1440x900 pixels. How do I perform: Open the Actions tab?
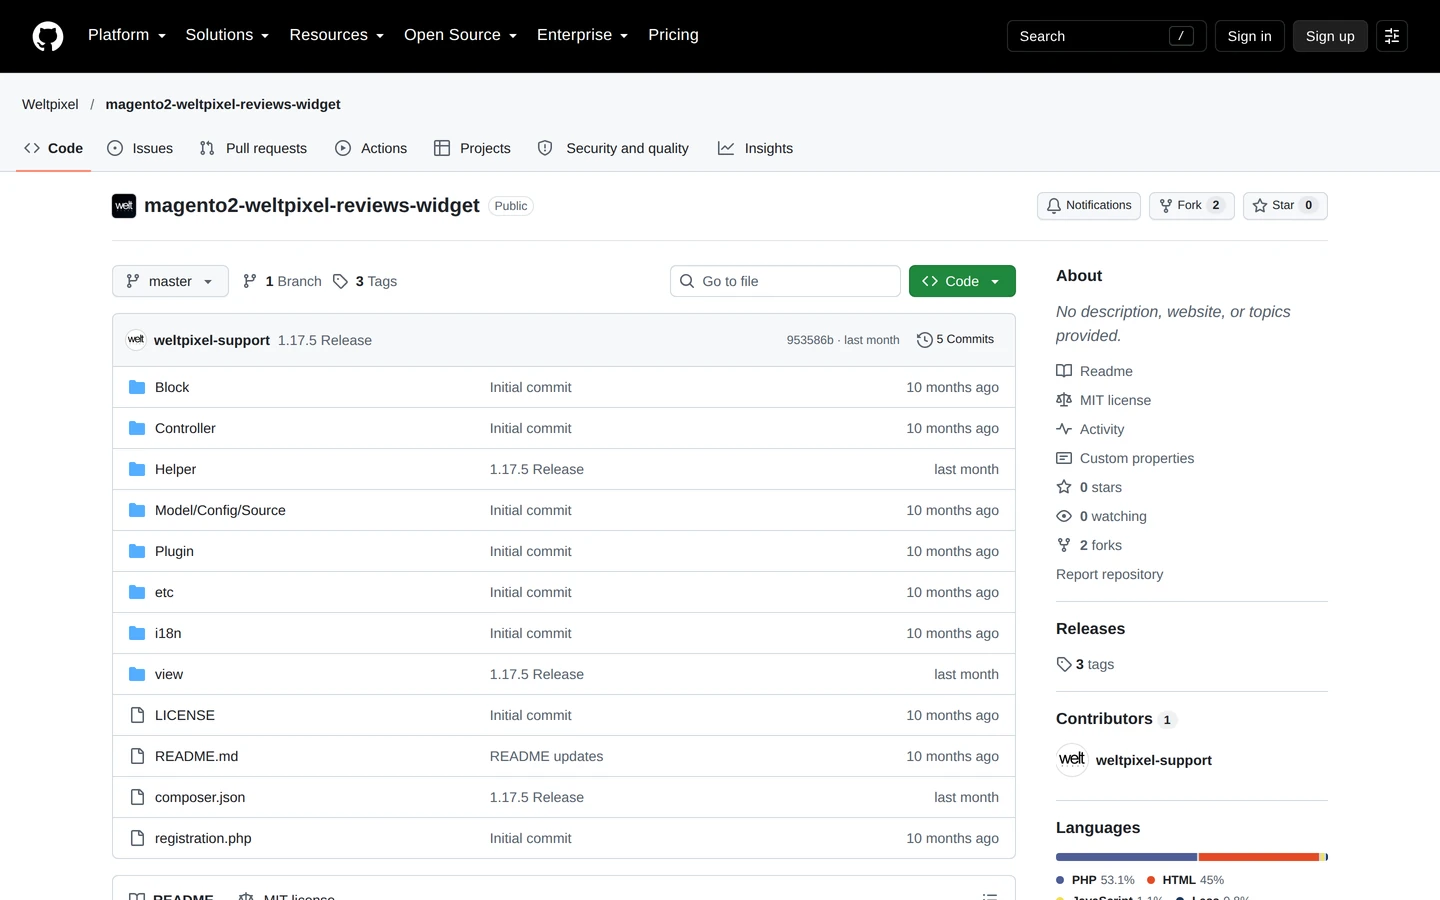[371, 148]
